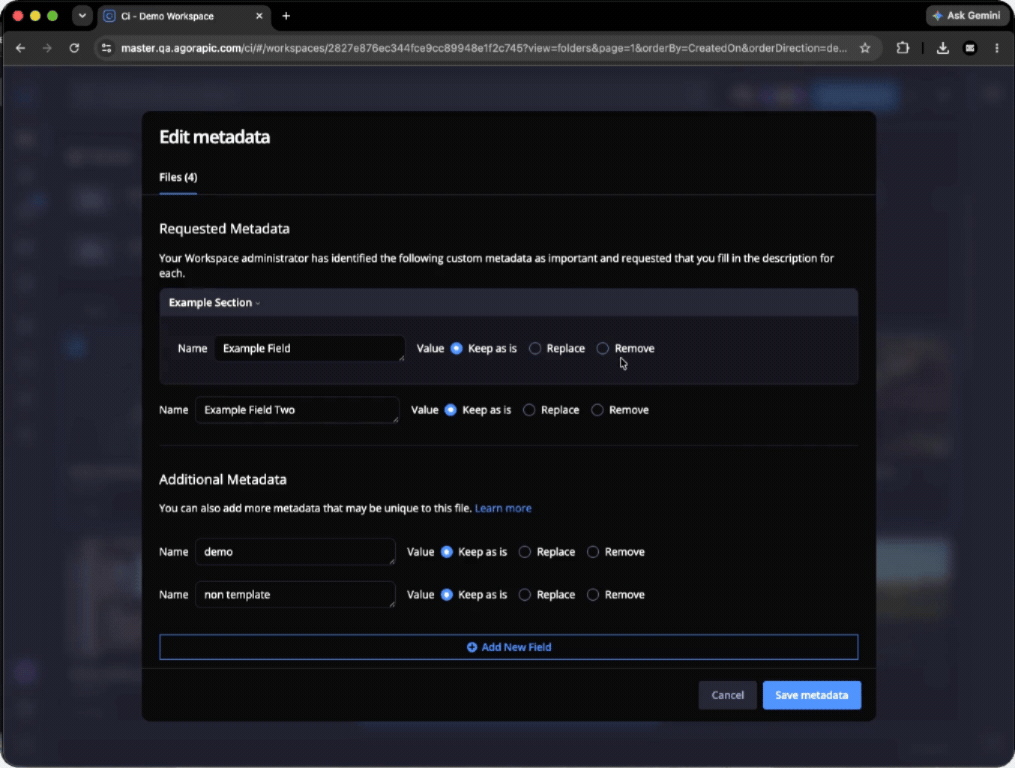Viewport: 1015px width, 768px height.
Task: Open the tab search dropdown arrow
Action: point(82,16)
